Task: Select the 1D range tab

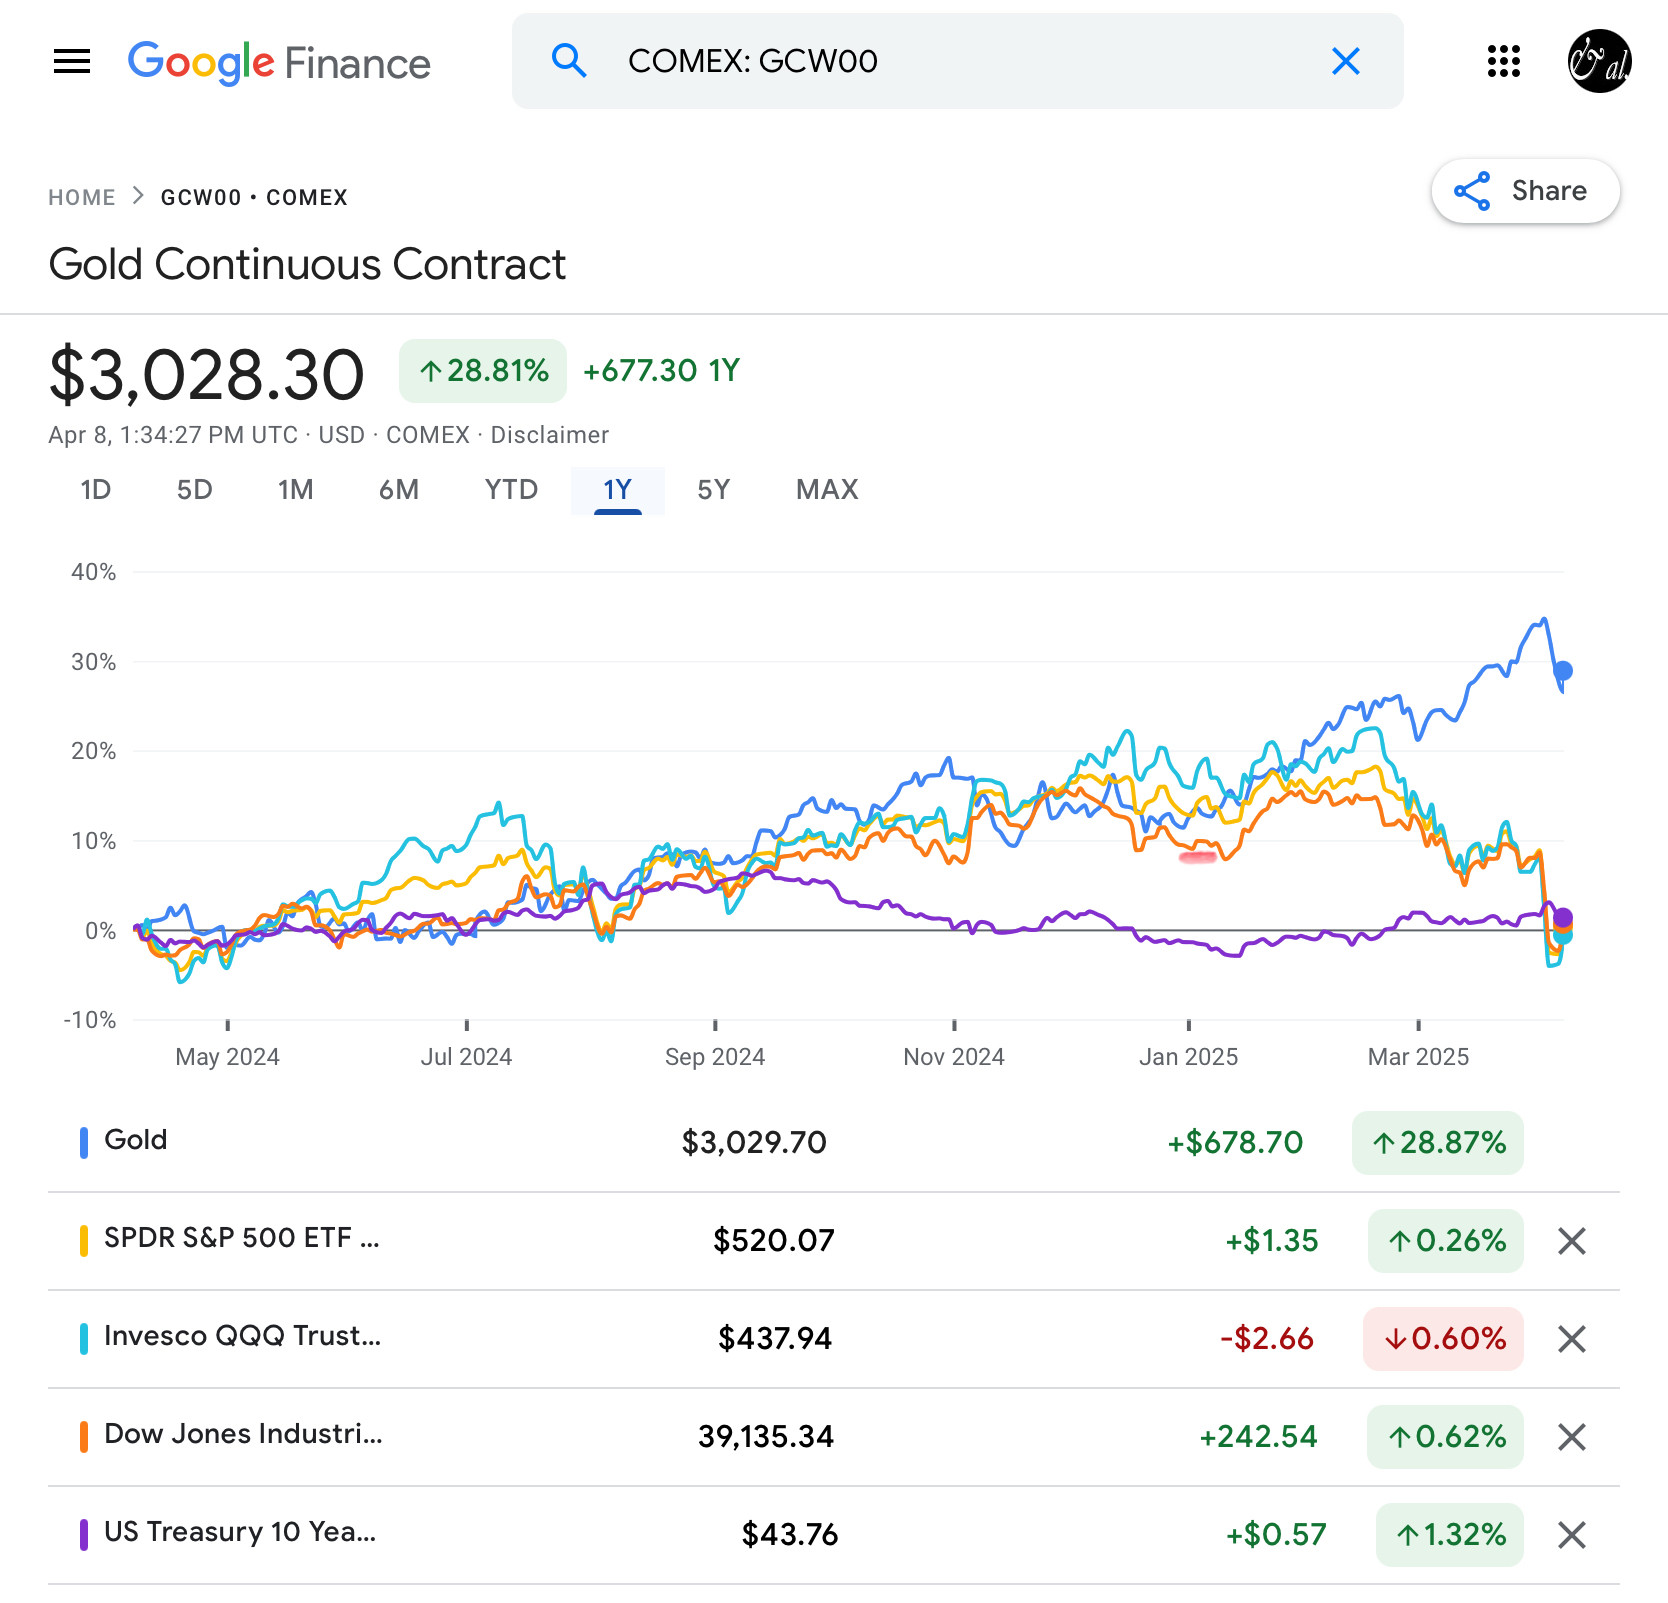Action: pos(96,490)
